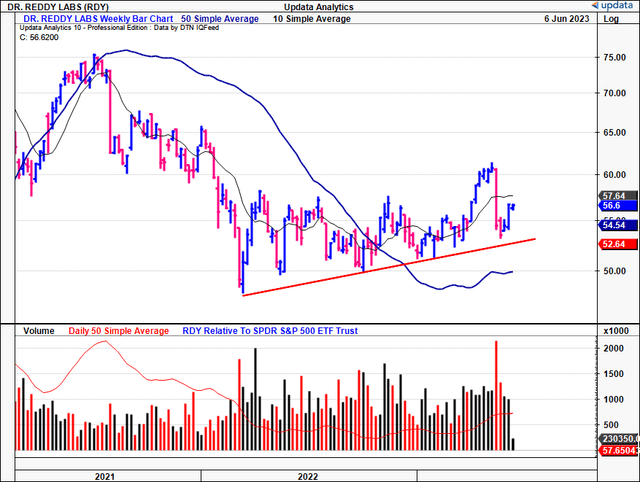Click the 'Updata Analytics' header text

(319, 7)
